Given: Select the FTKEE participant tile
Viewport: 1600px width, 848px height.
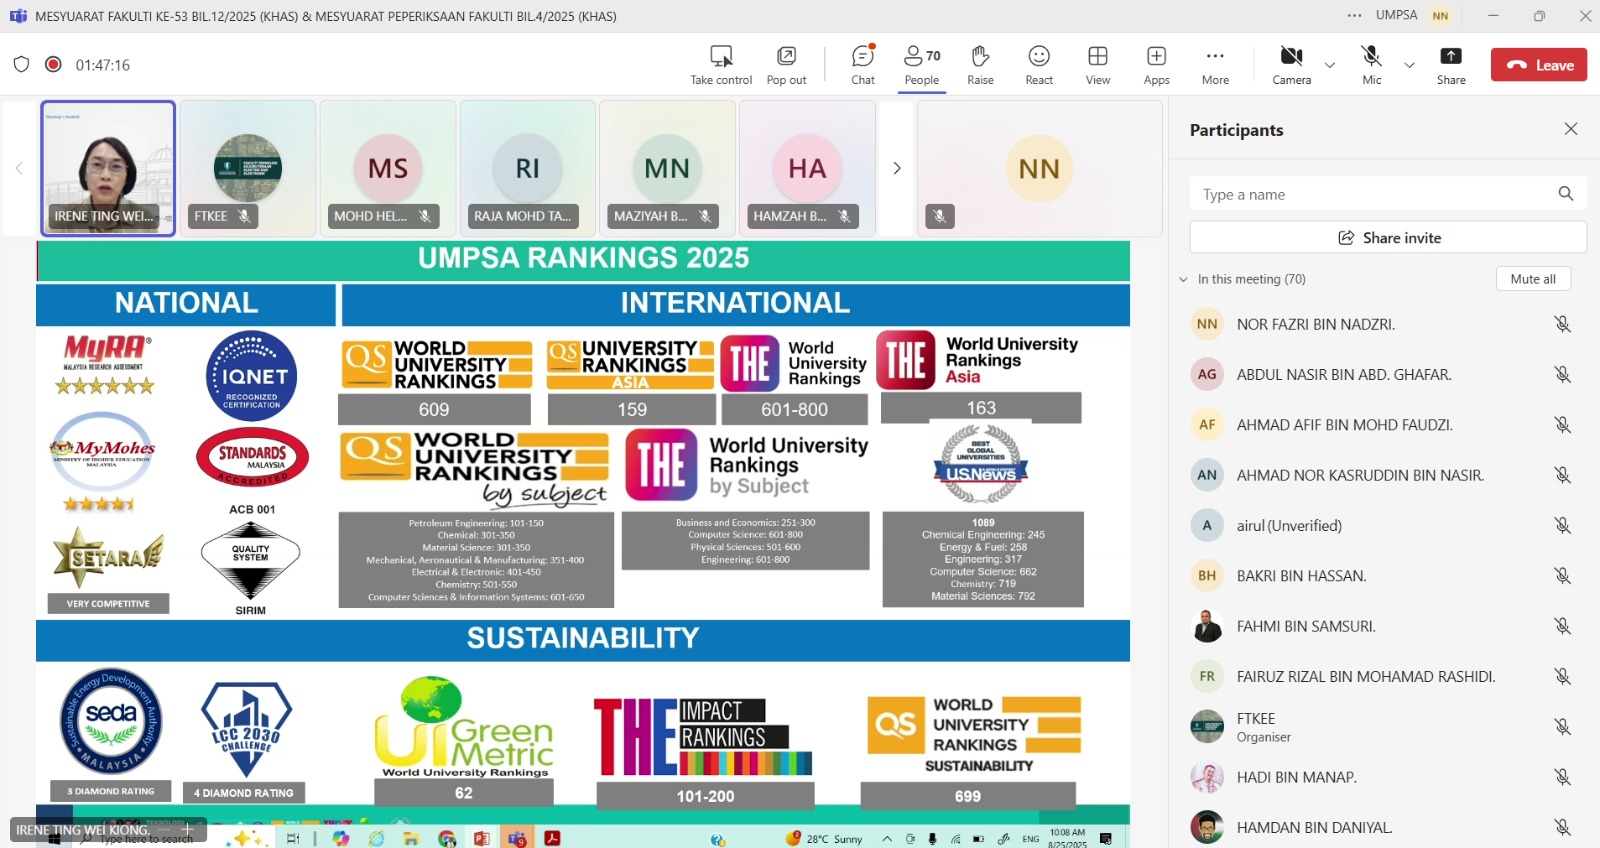Looking at the screenshot, I should pyautogui.click(x=248, y=168).
